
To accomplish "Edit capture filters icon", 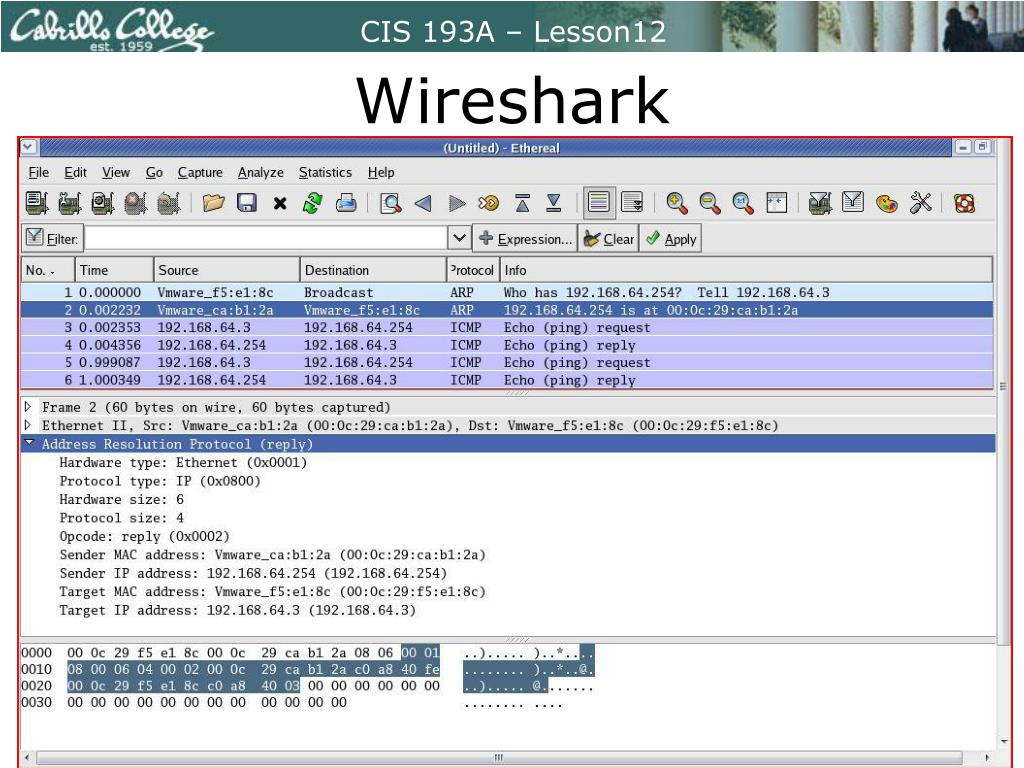I will pos(820,203).
